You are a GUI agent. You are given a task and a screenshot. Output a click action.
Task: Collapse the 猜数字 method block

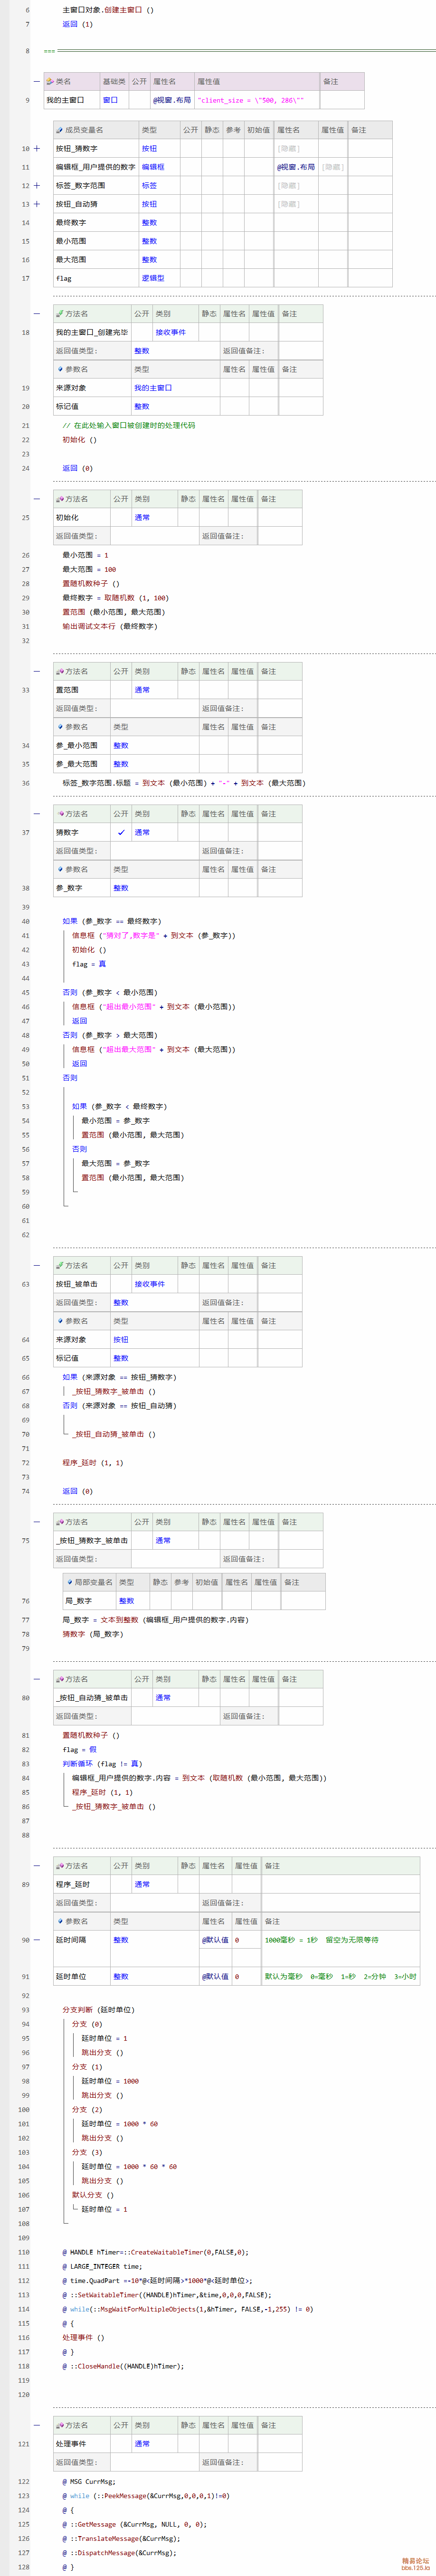37,813
